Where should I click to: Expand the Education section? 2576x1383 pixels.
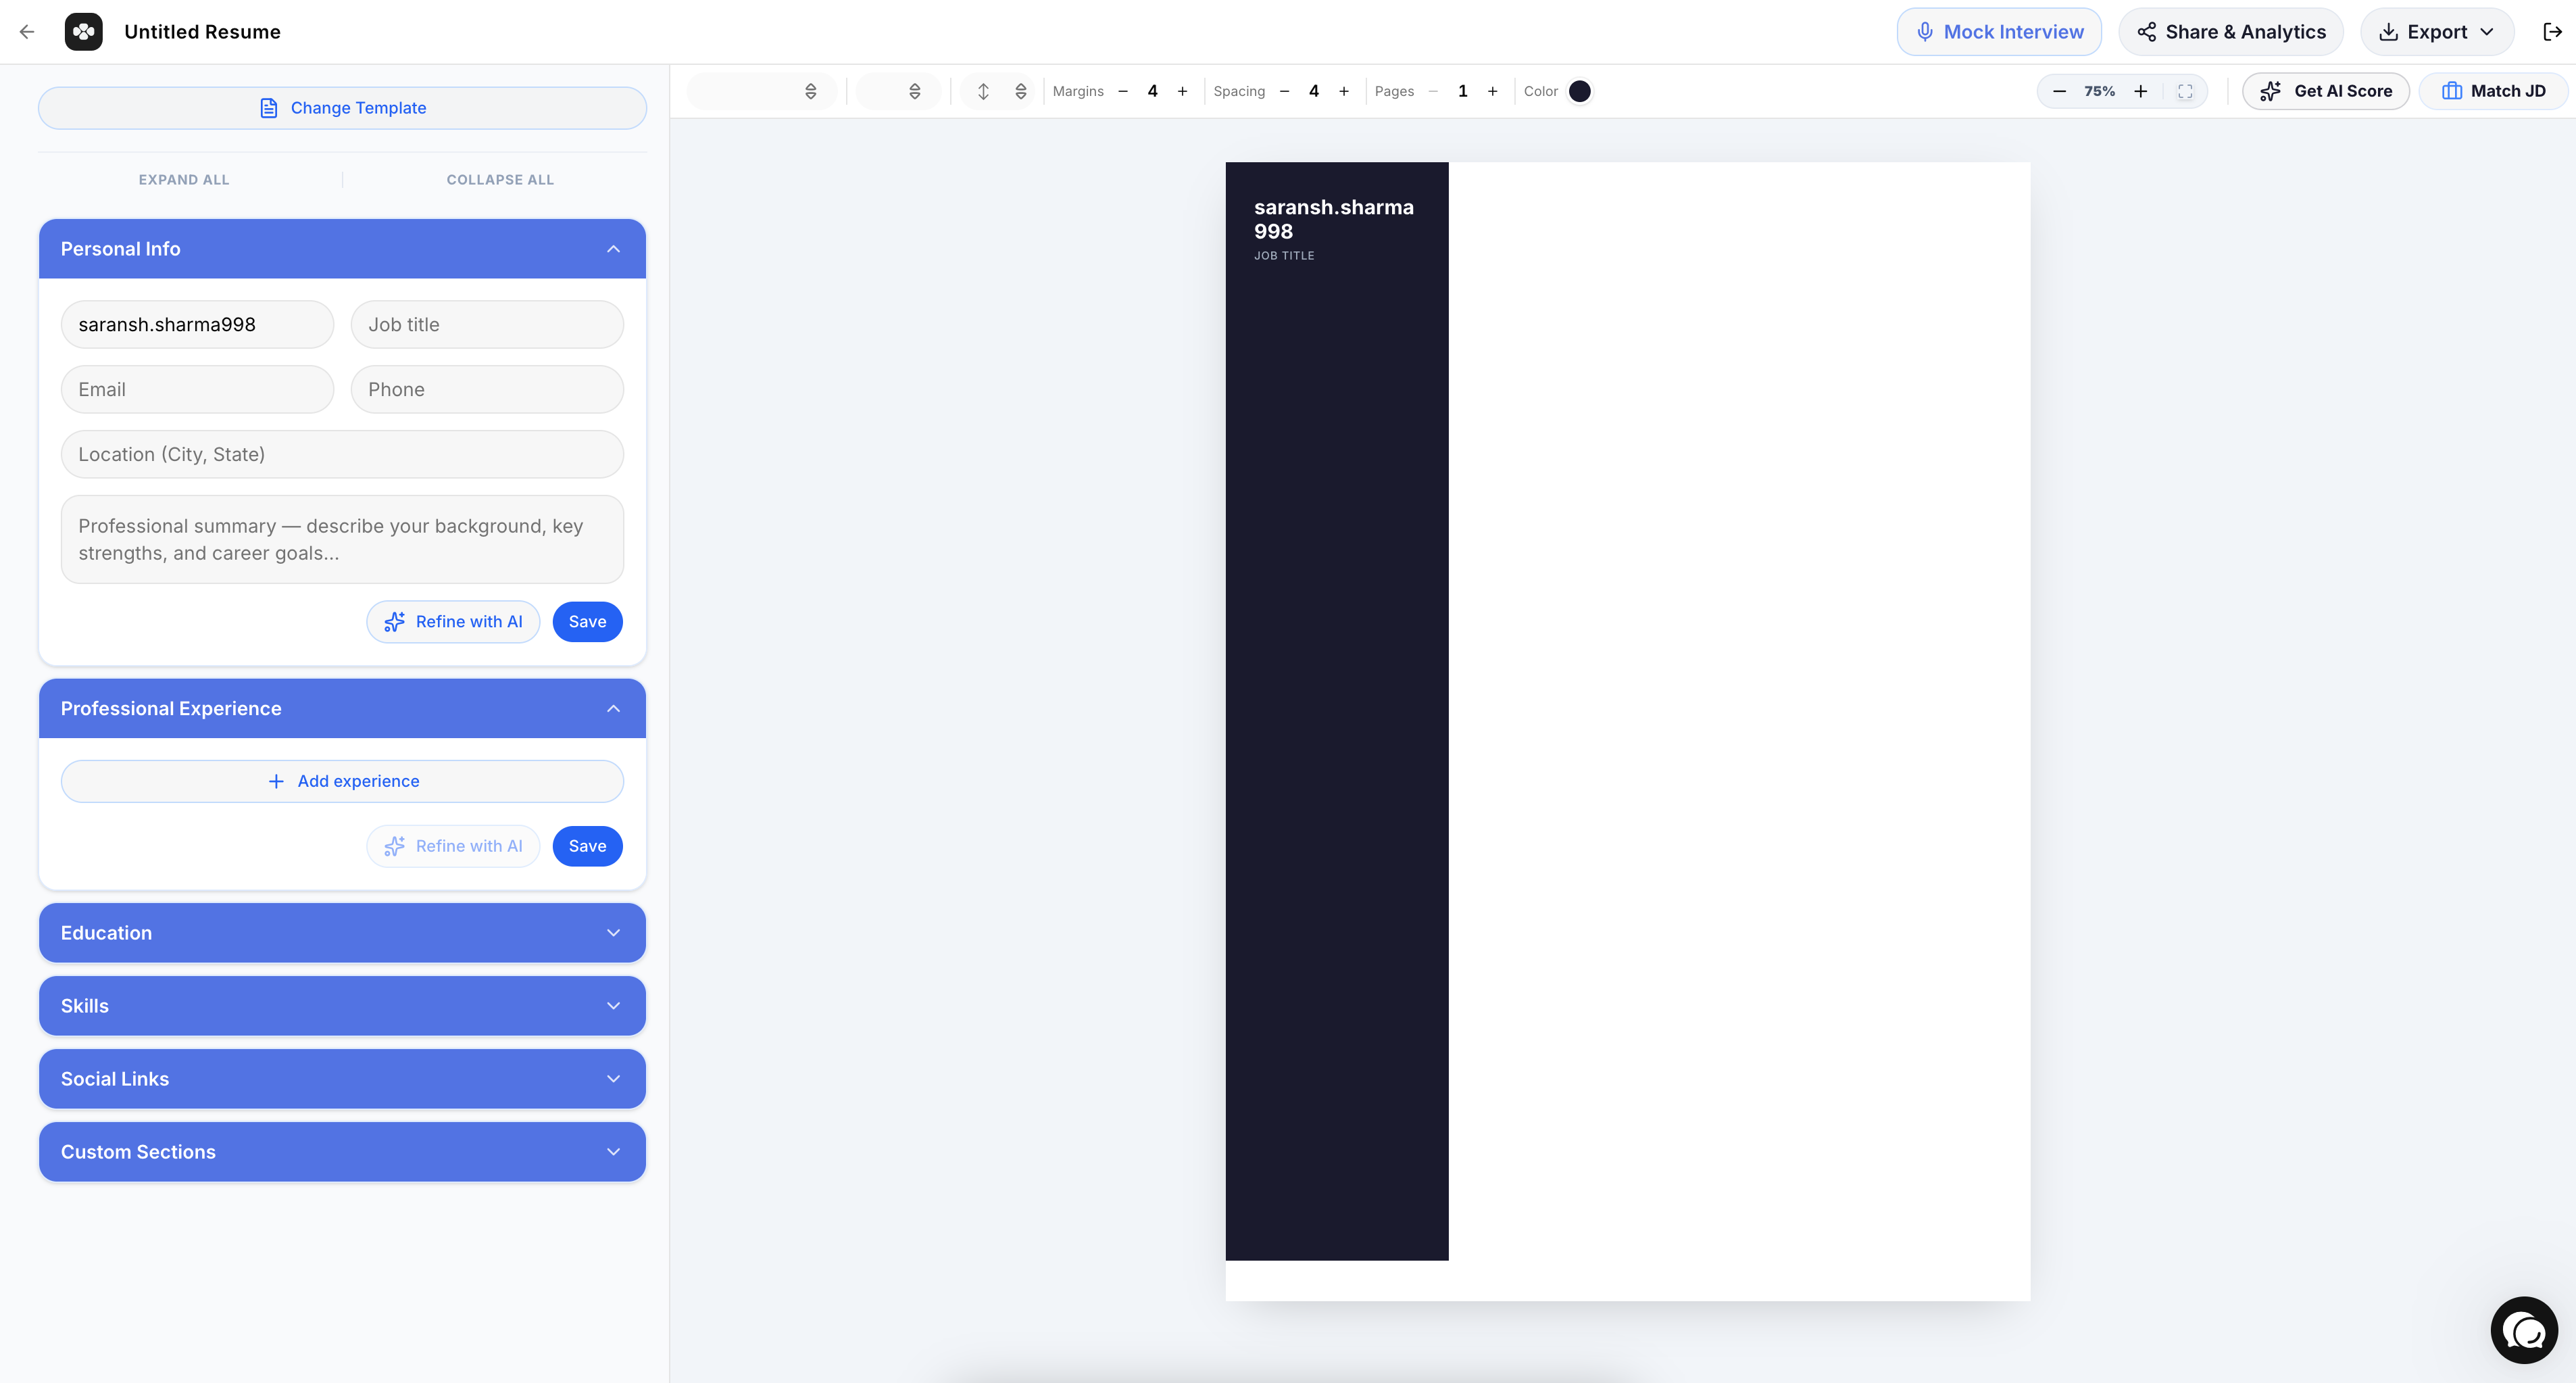[x=613, y=932]
